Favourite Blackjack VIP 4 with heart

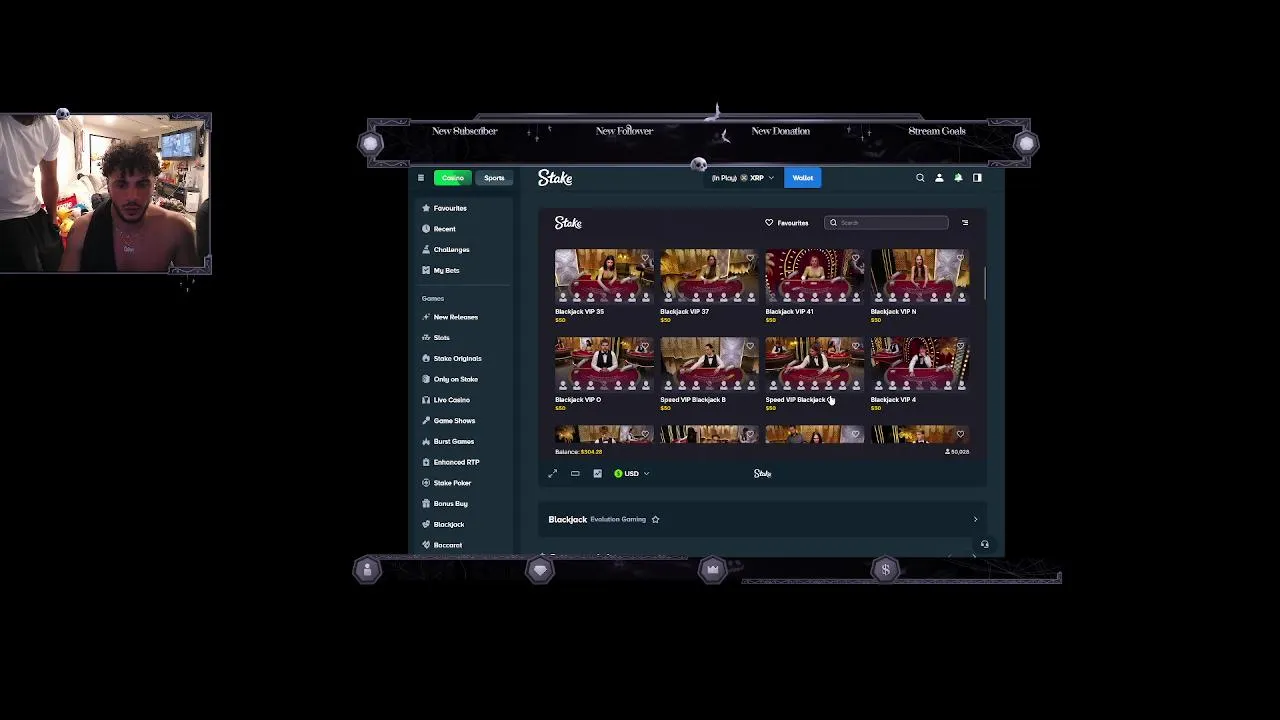(x=960, y=347)
